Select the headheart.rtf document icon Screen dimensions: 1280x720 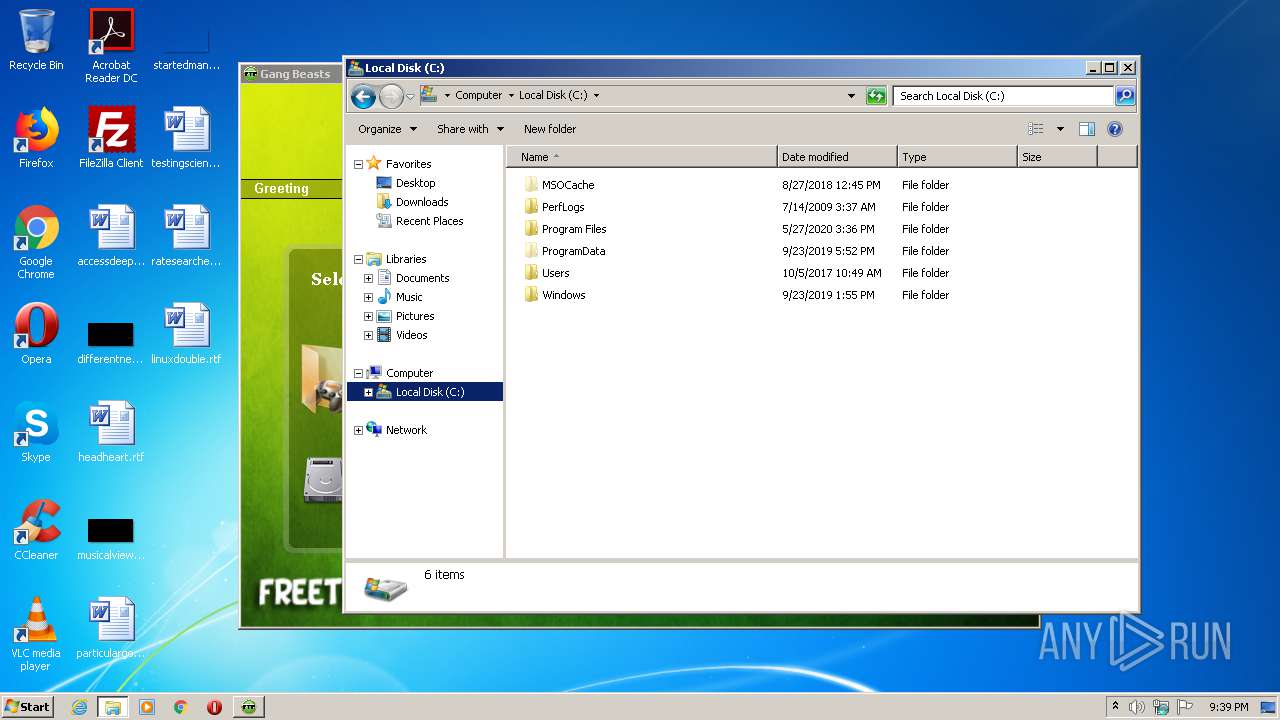[x=111, y=432]
